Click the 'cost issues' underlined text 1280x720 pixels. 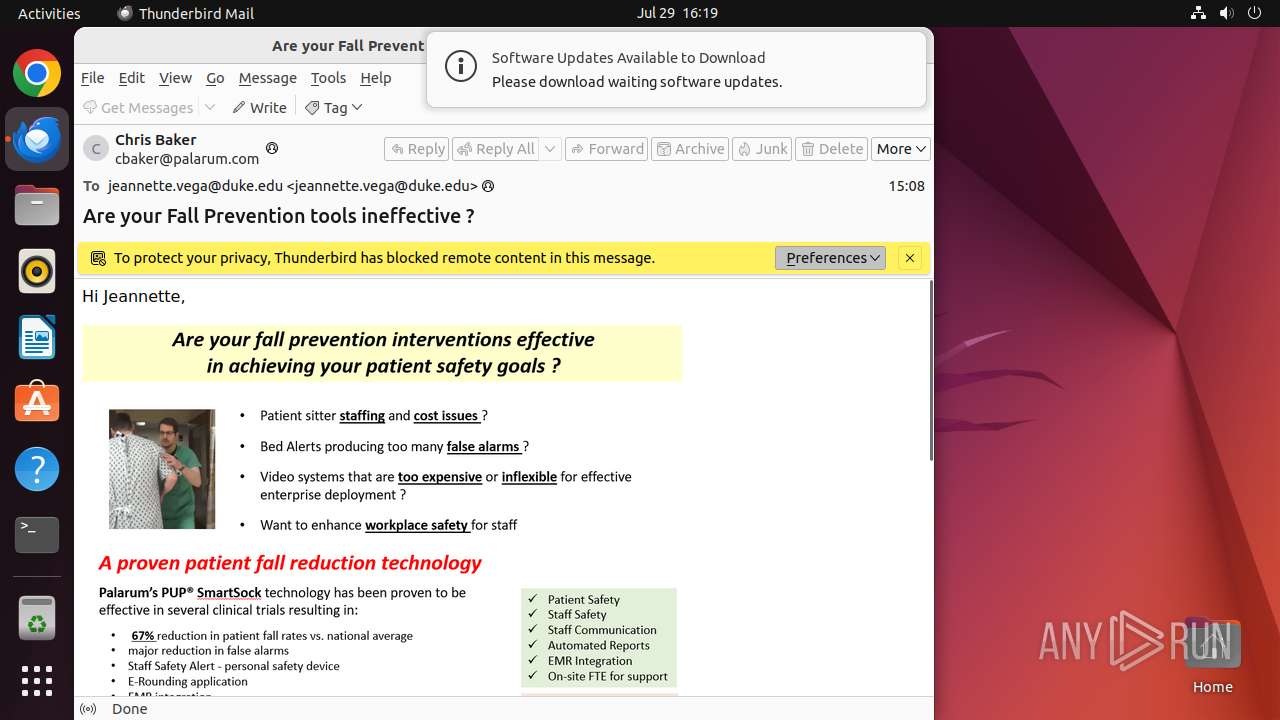pos(446,416)
